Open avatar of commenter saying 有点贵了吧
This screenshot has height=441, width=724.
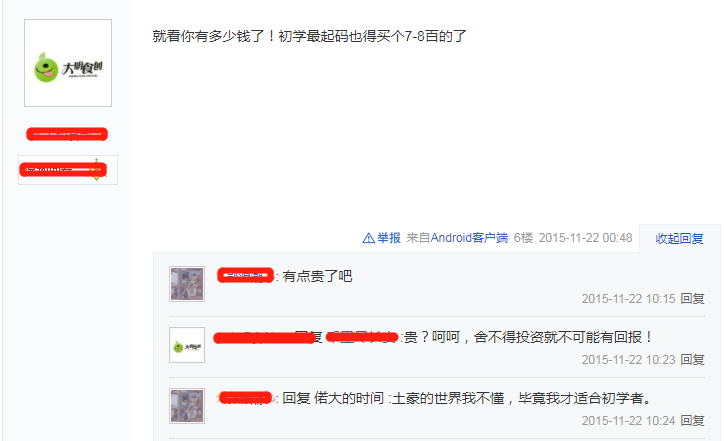pos(187,284)
